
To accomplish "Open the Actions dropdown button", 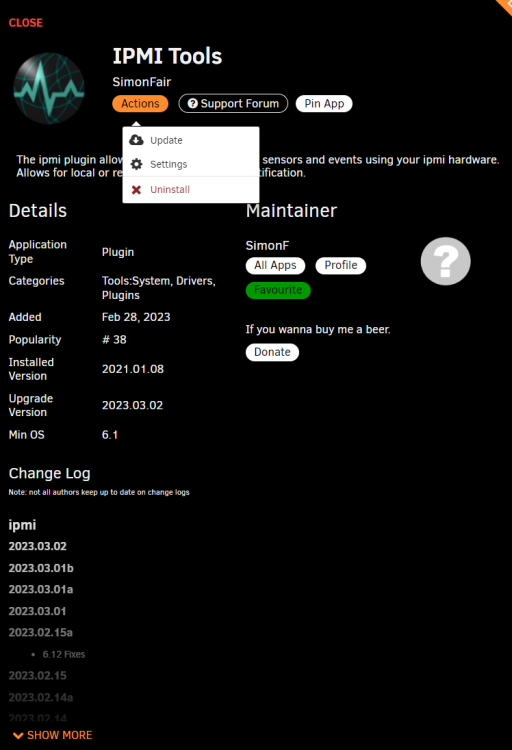I will pos(140,104).
